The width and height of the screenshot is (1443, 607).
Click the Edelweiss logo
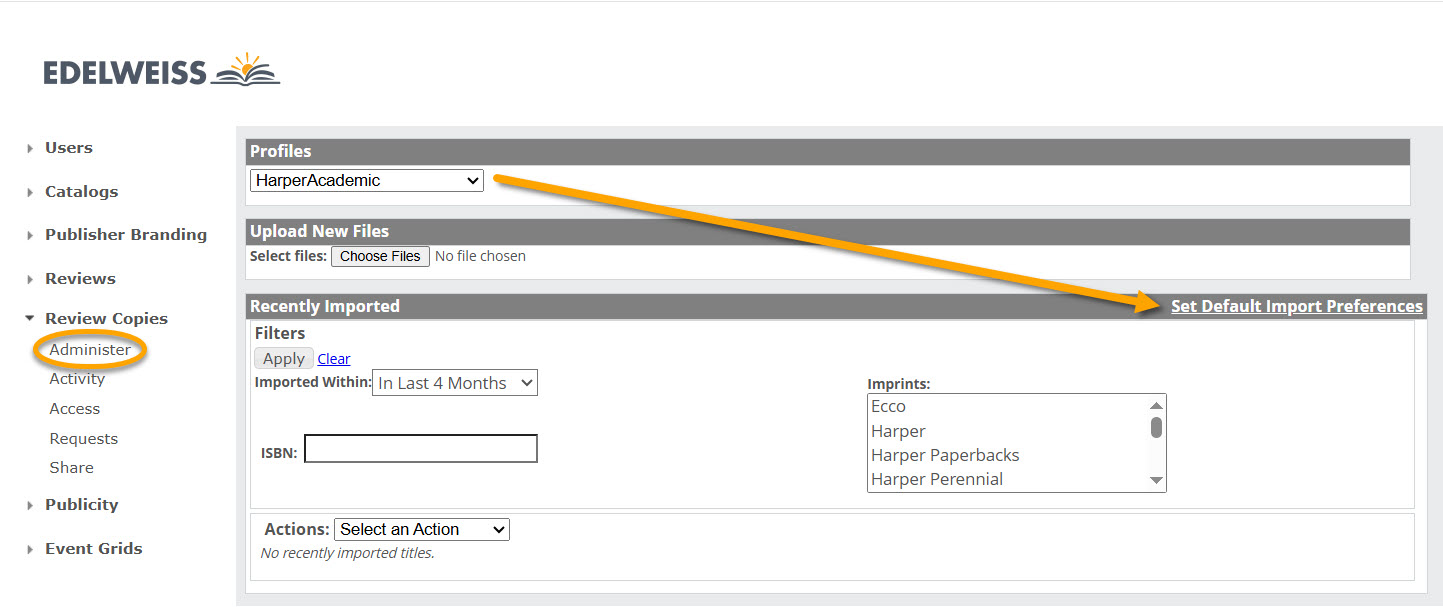pyautogui.click(x=161, y=71)
